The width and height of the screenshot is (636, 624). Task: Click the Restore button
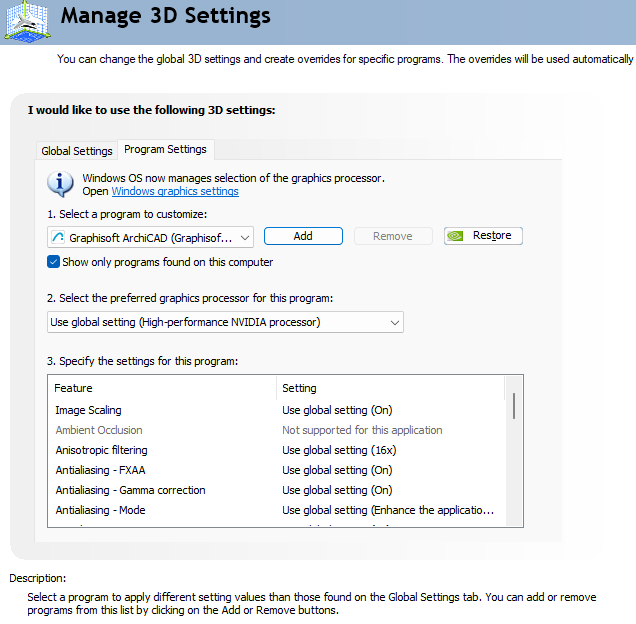483,236
